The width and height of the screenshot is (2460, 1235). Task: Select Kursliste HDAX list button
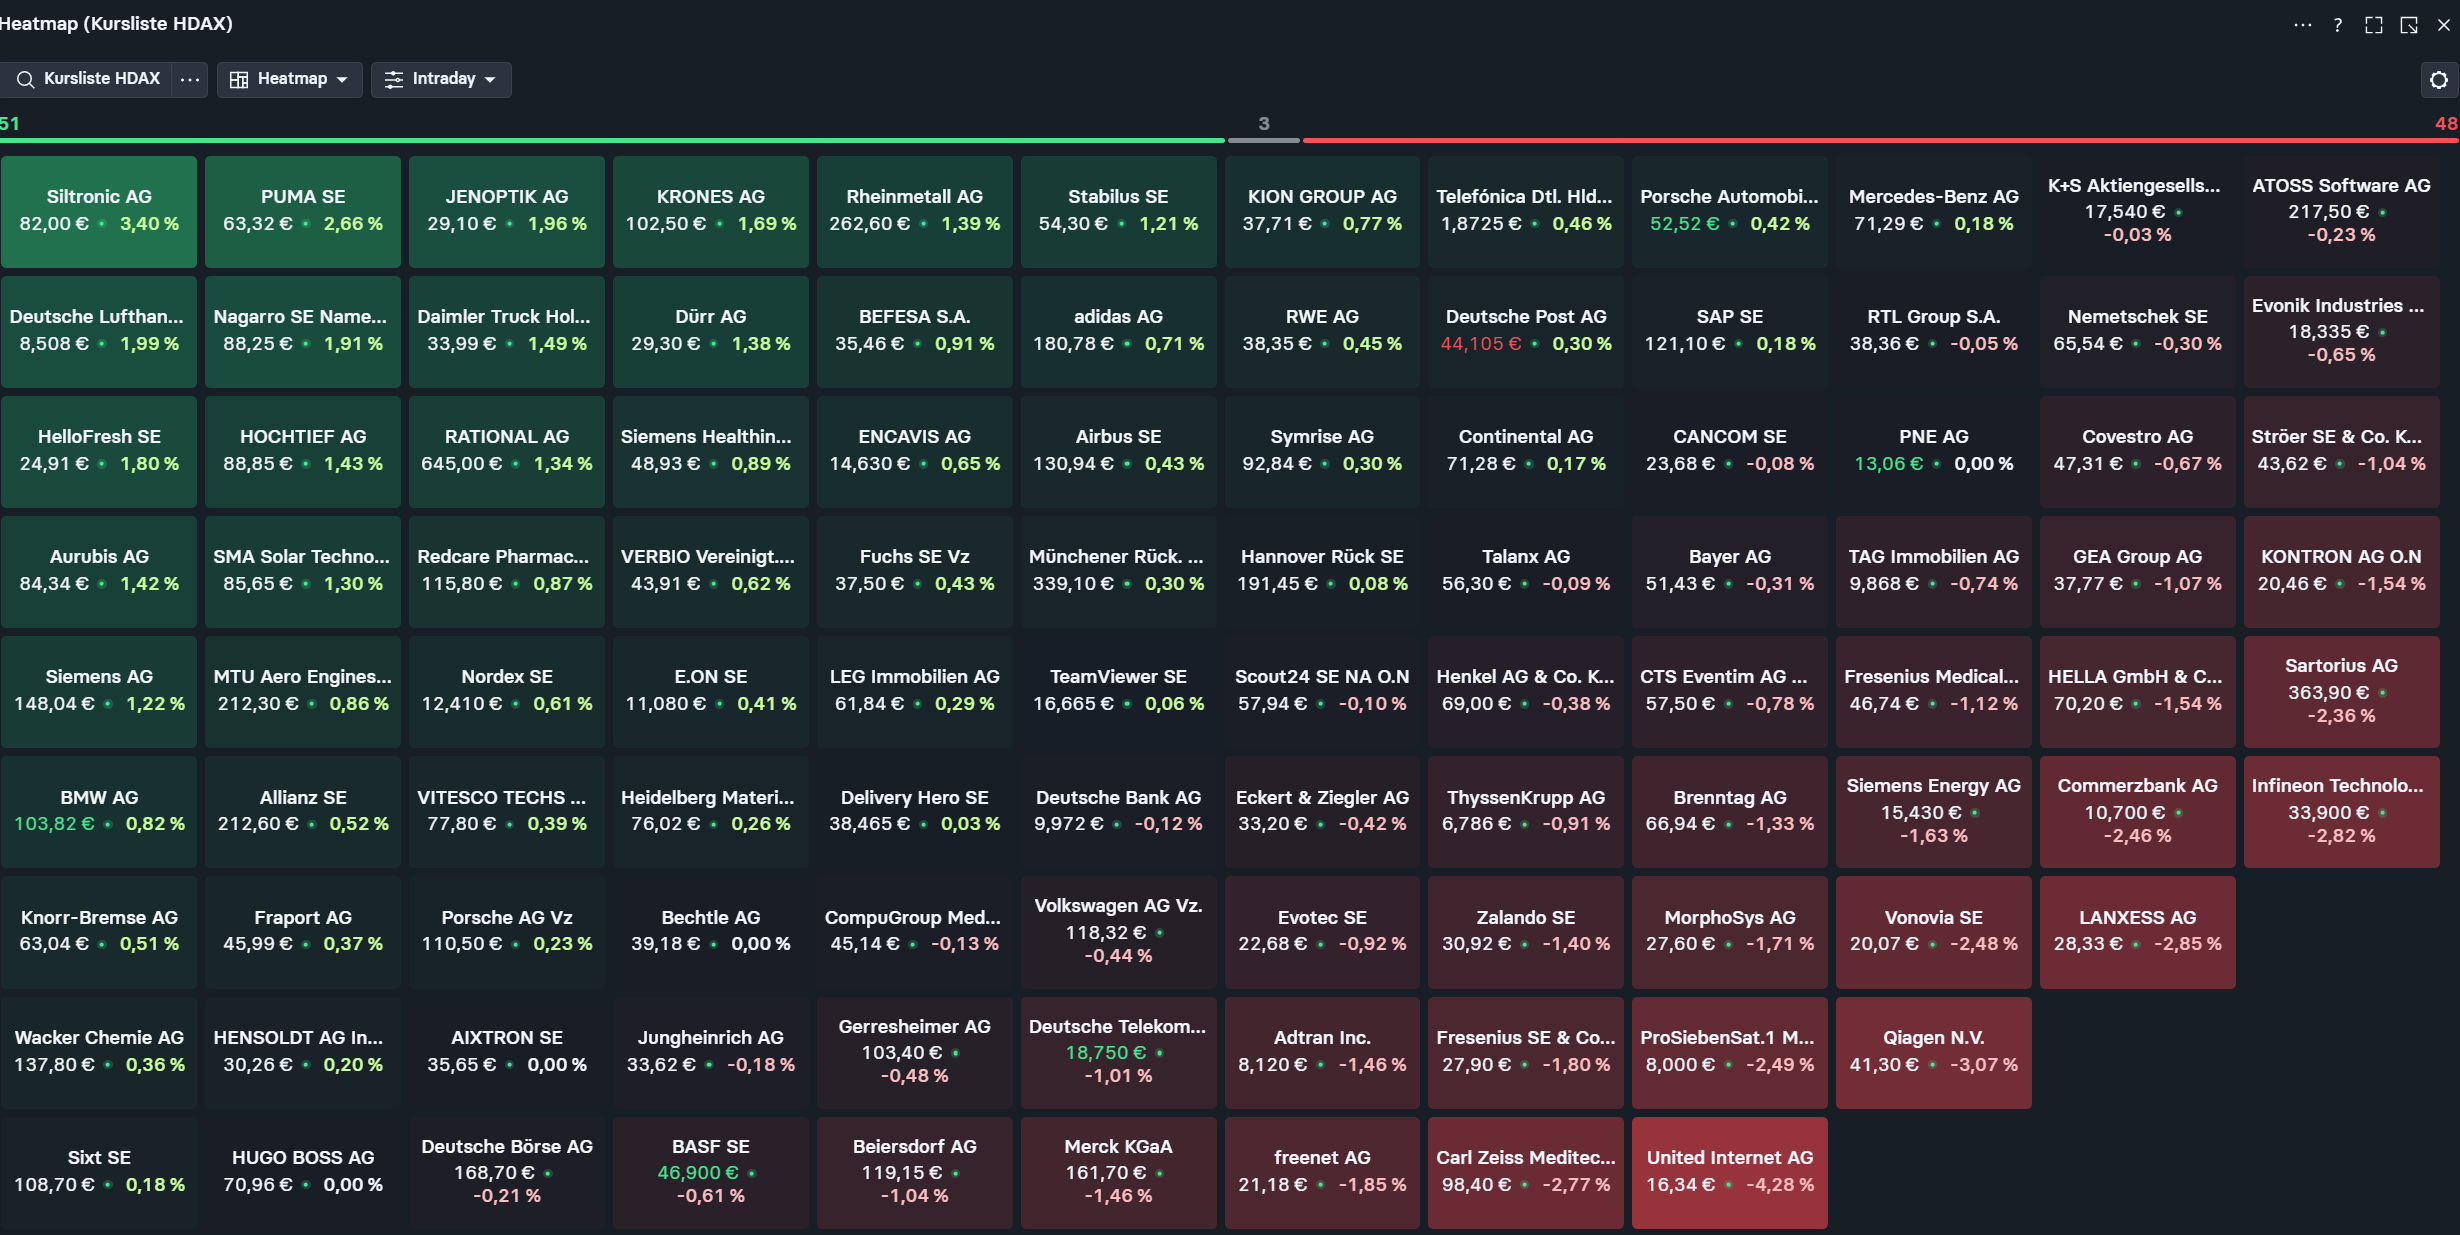click(87, 79)
